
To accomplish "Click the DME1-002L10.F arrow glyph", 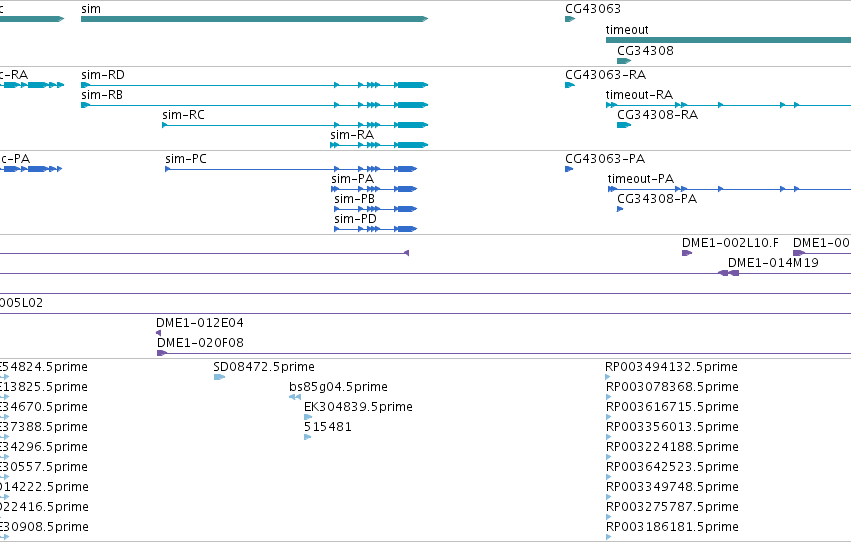I will pos(687,253).
